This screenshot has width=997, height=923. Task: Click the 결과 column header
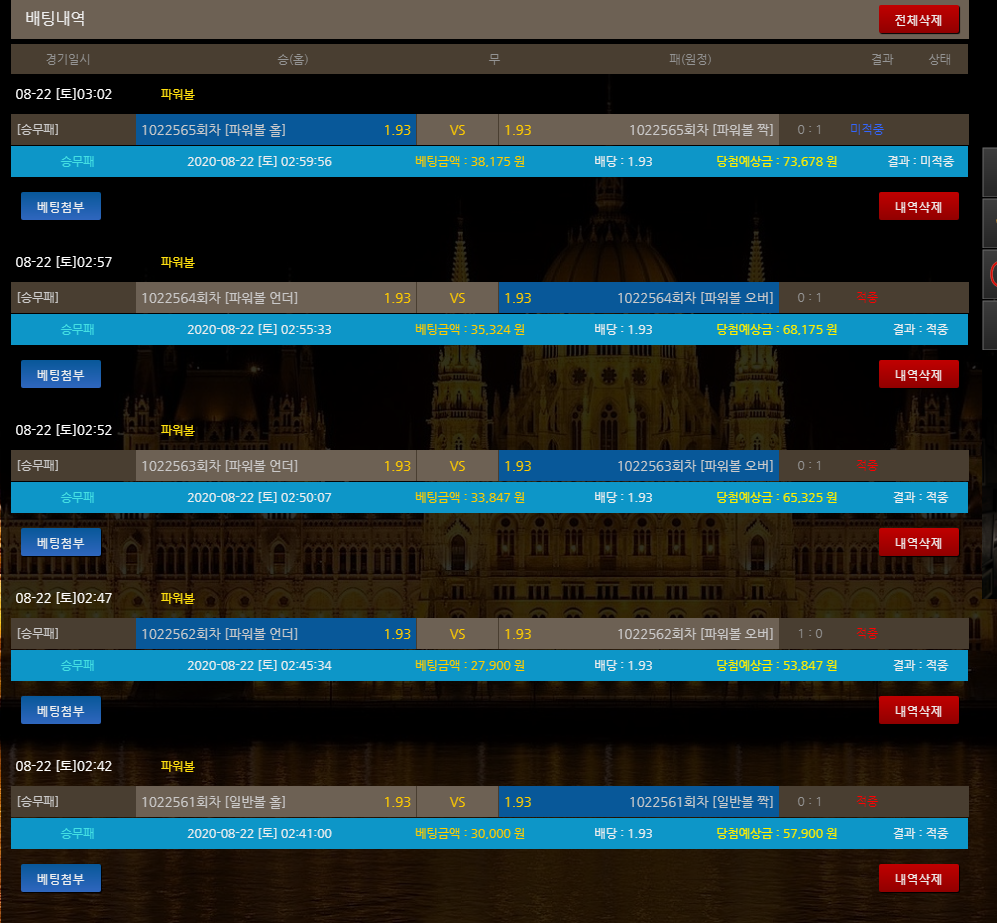881,59
